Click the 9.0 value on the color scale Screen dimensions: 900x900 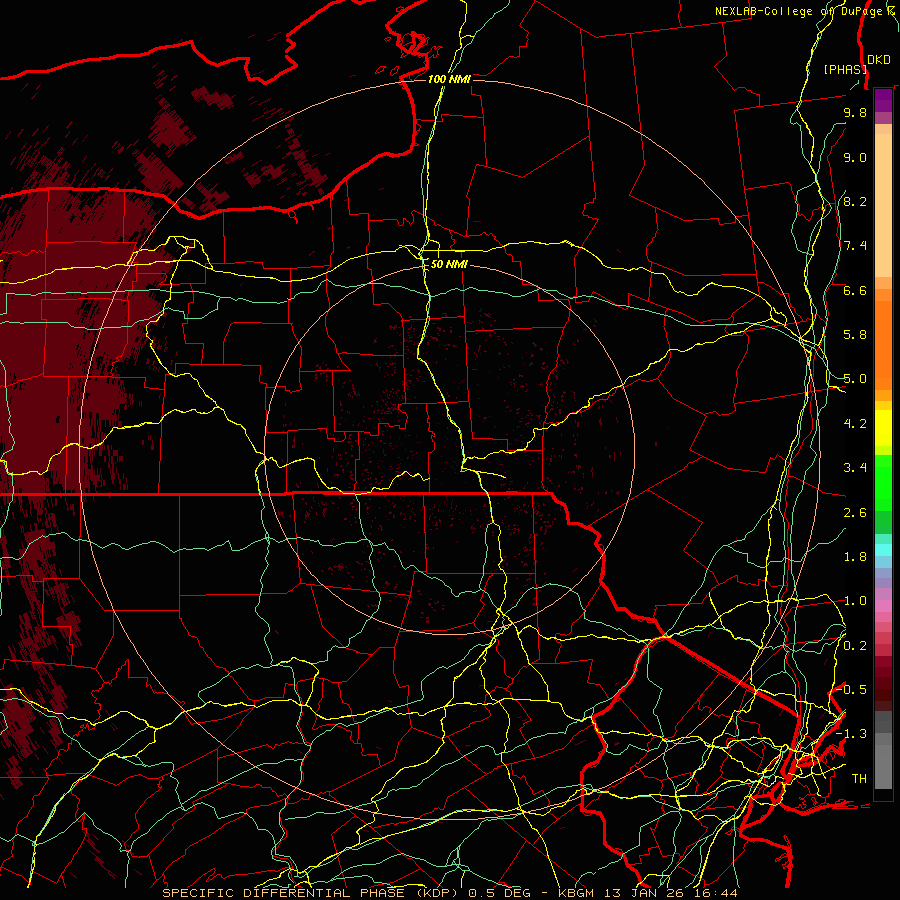[855, 157]
